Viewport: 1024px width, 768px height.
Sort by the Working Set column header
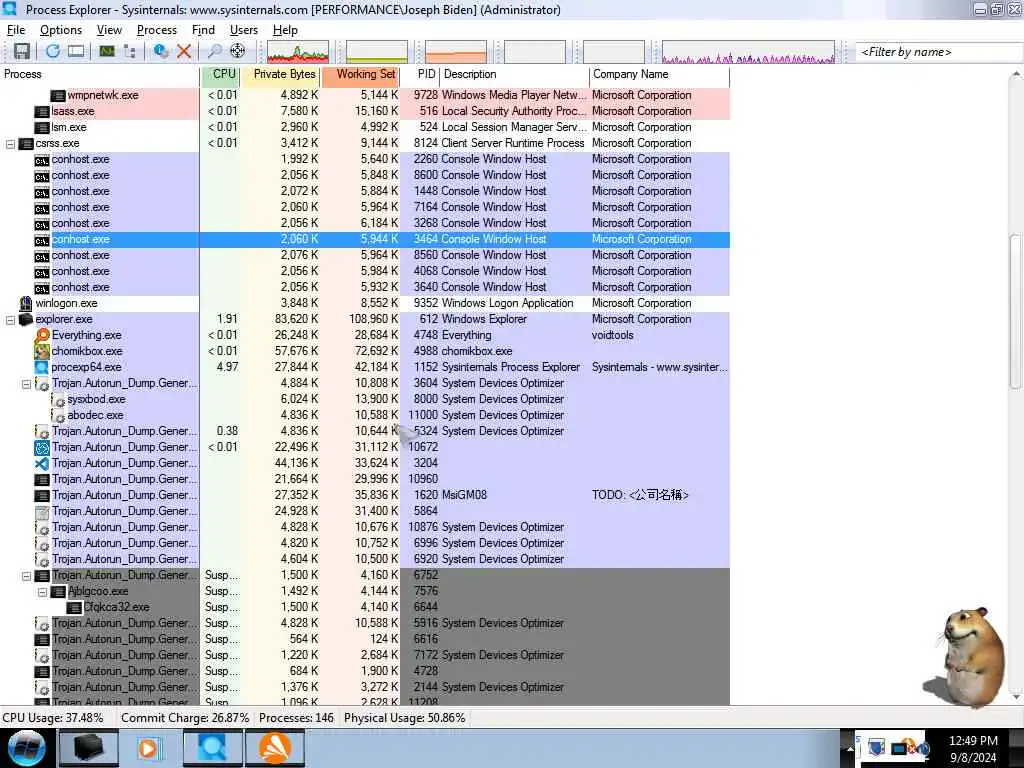click(360, 74)
